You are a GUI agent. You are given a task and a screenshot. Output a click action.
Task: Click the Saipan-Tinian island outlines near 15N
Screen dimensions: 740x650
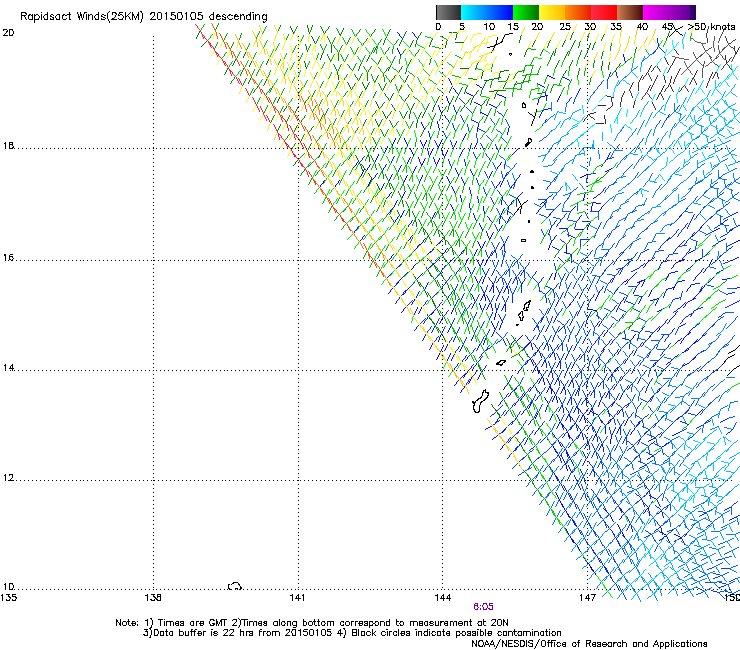click(524, 312)
